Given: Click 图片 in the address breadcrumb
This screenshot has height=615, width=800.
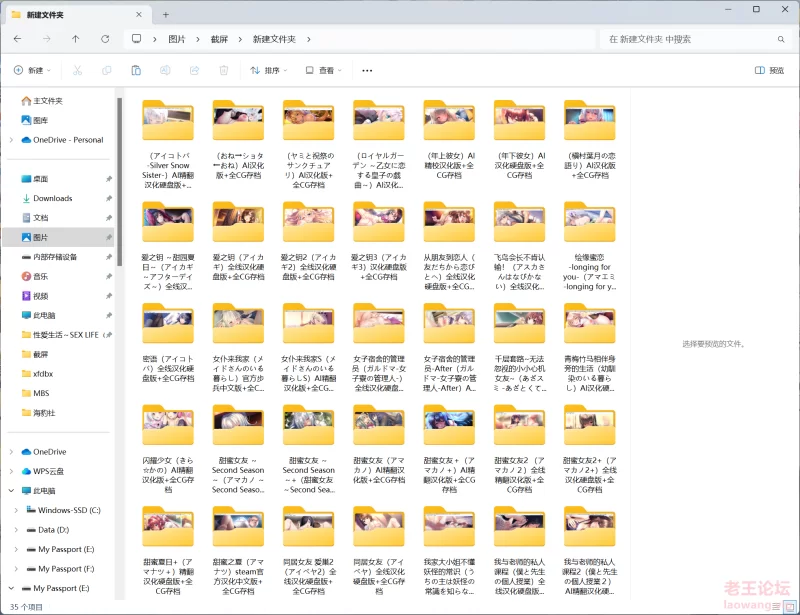Looking at the screenshot, I should pyautogui.click(x=177, y=39).
